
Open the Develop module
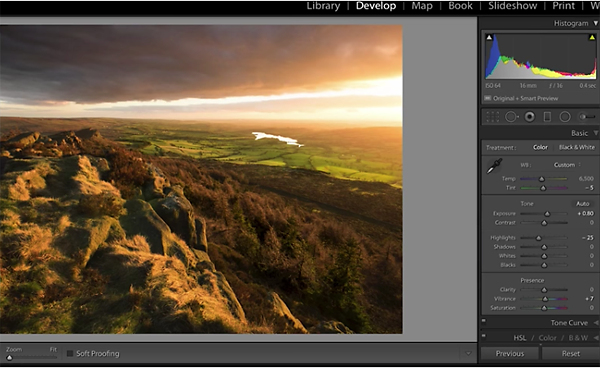pos(376,6)
